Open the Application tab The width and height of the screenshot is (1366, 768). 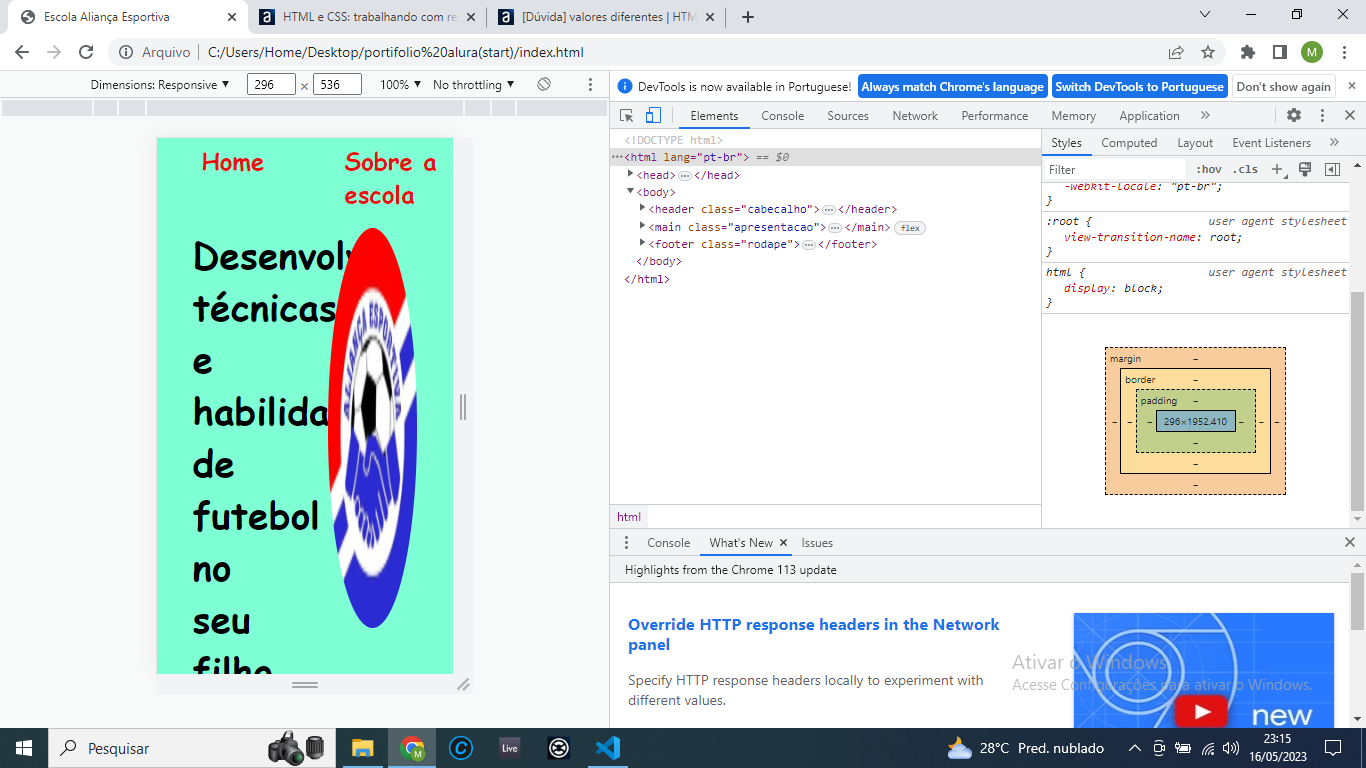1149,116
